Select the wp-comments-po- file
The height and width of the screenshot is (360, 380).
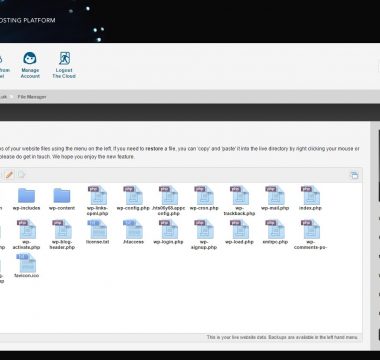tap(310, 235)
